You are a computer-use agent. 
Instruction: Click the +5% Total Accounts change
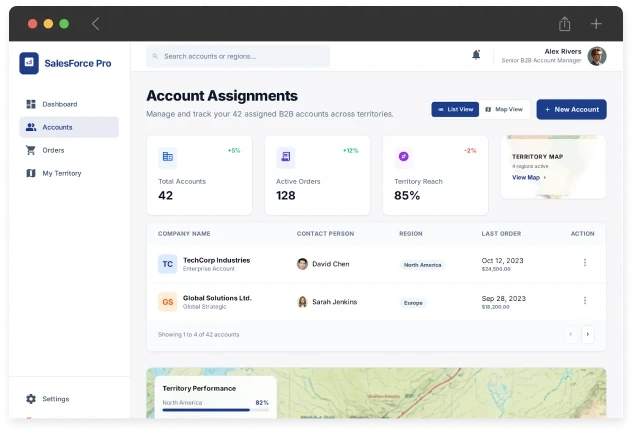click(x=234, y=151)
